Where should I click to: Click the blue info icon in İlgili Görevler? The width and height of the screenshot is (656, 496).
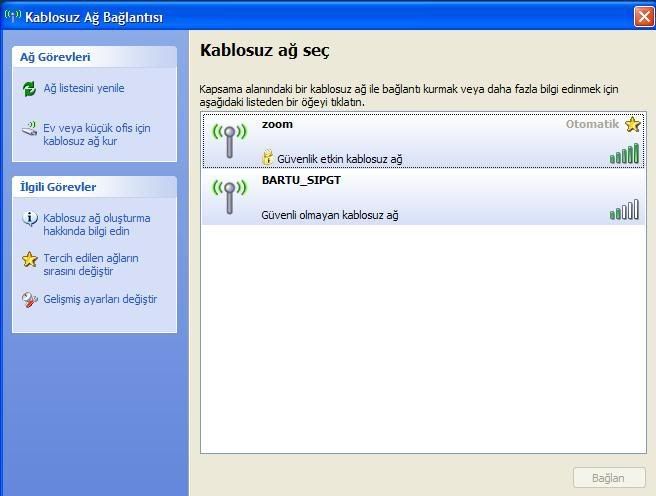point(29,218)
